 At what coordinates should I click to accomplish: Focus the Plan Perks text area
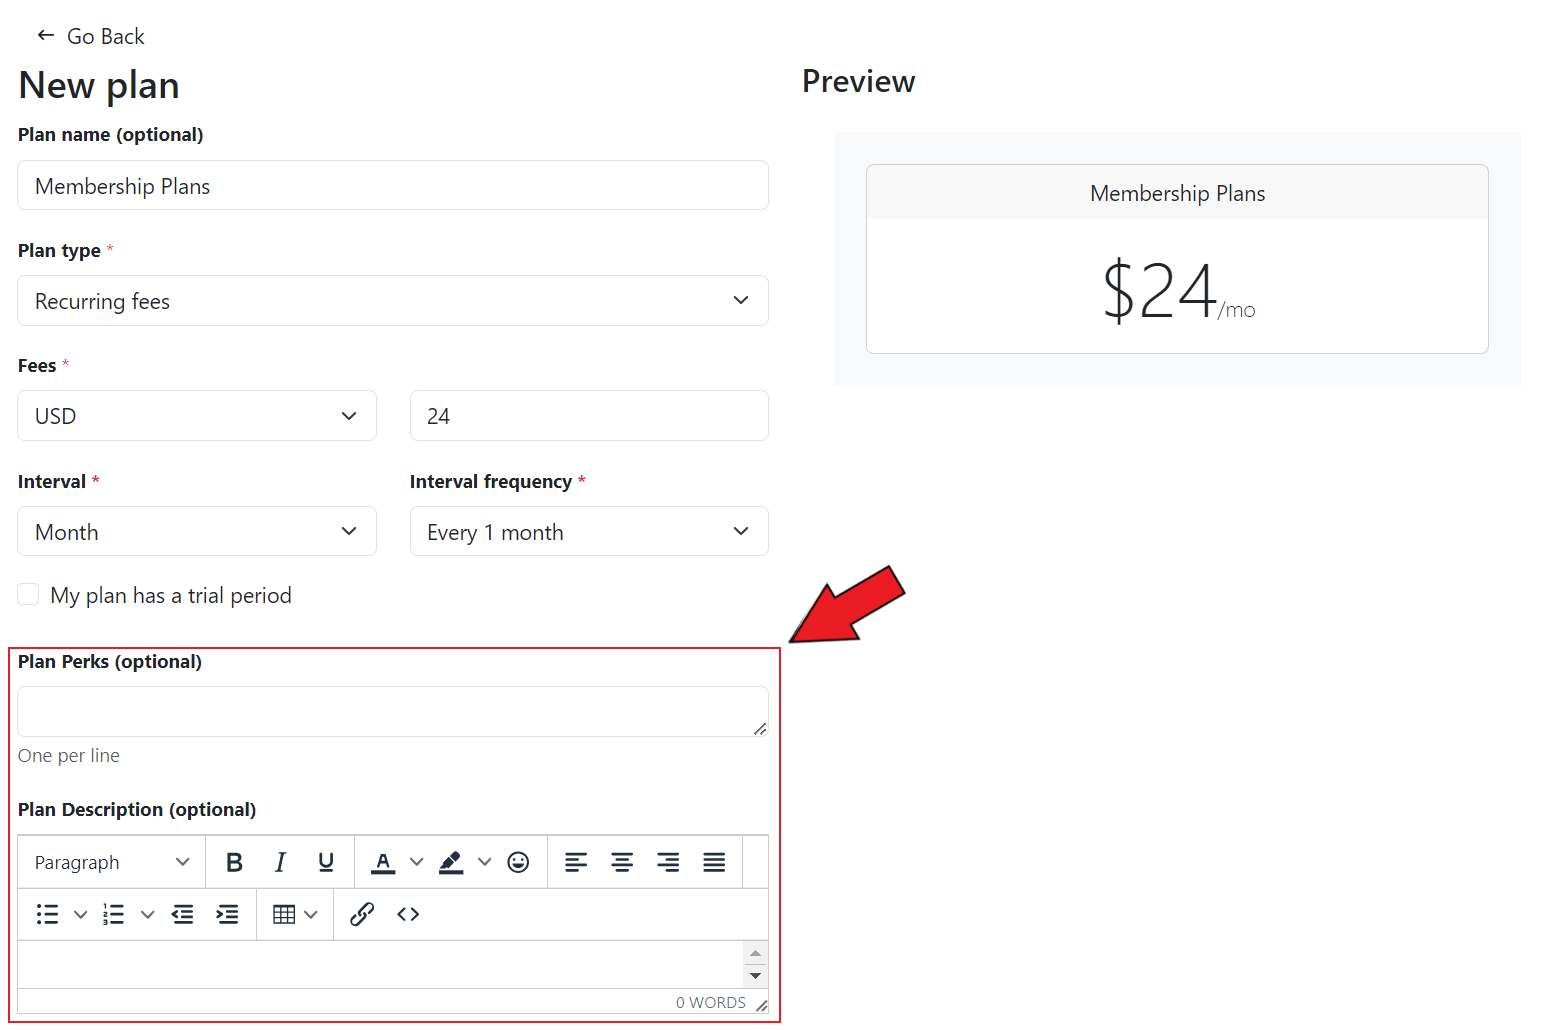point(390,711)
